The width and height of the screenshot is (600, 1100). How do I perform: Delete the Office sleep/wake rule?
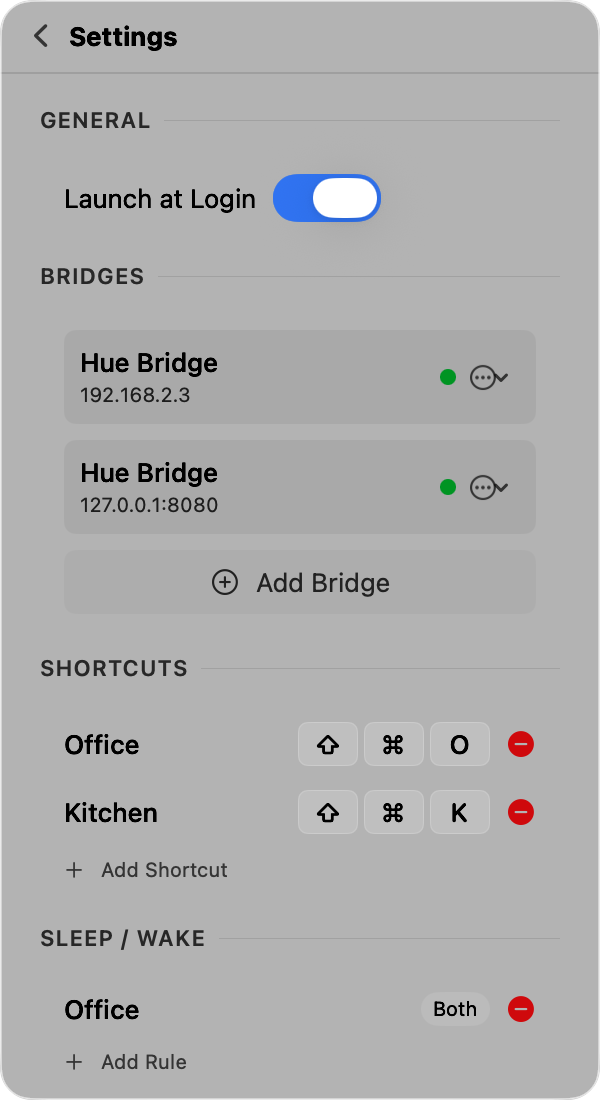521,1009
